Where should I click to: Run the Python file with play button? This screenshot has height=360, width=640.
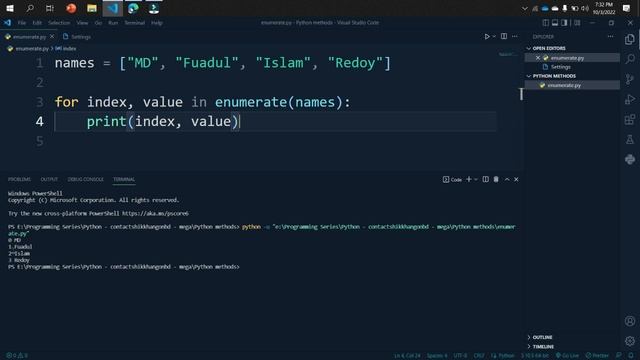point(487,37)
